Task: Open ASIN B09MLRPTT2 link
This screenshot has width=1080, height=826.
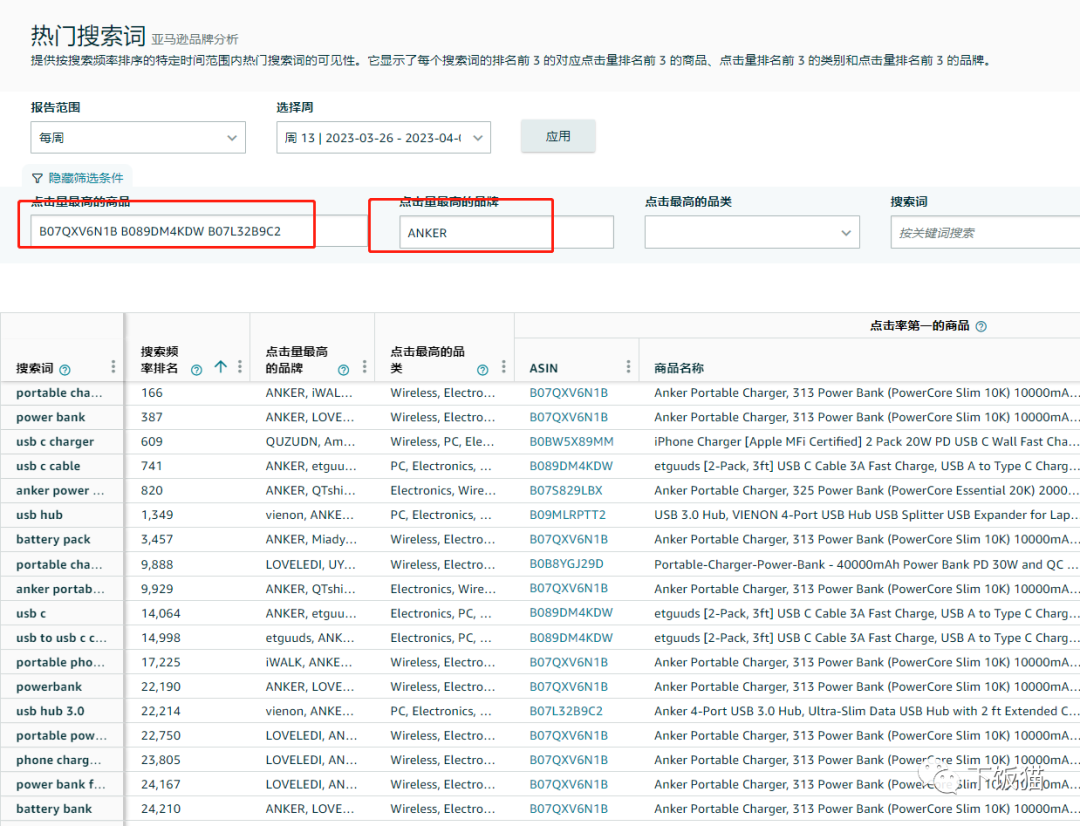Action: coord(568,515)
